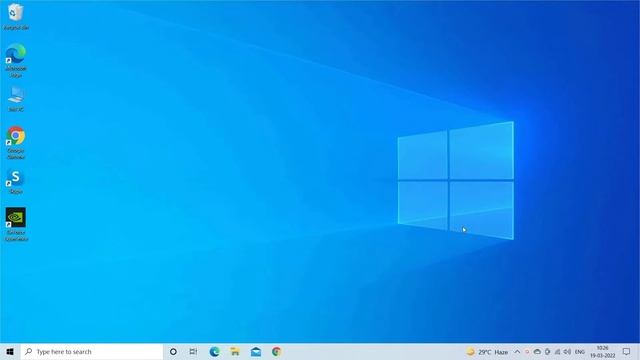Select the GeForce Experience desktop shortcut

[x=16, y=224]
